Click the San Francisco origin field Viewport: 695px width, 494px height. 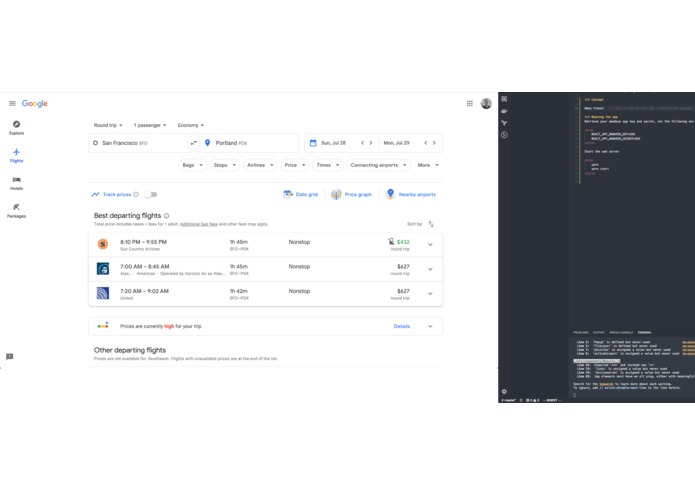point(138,143)
